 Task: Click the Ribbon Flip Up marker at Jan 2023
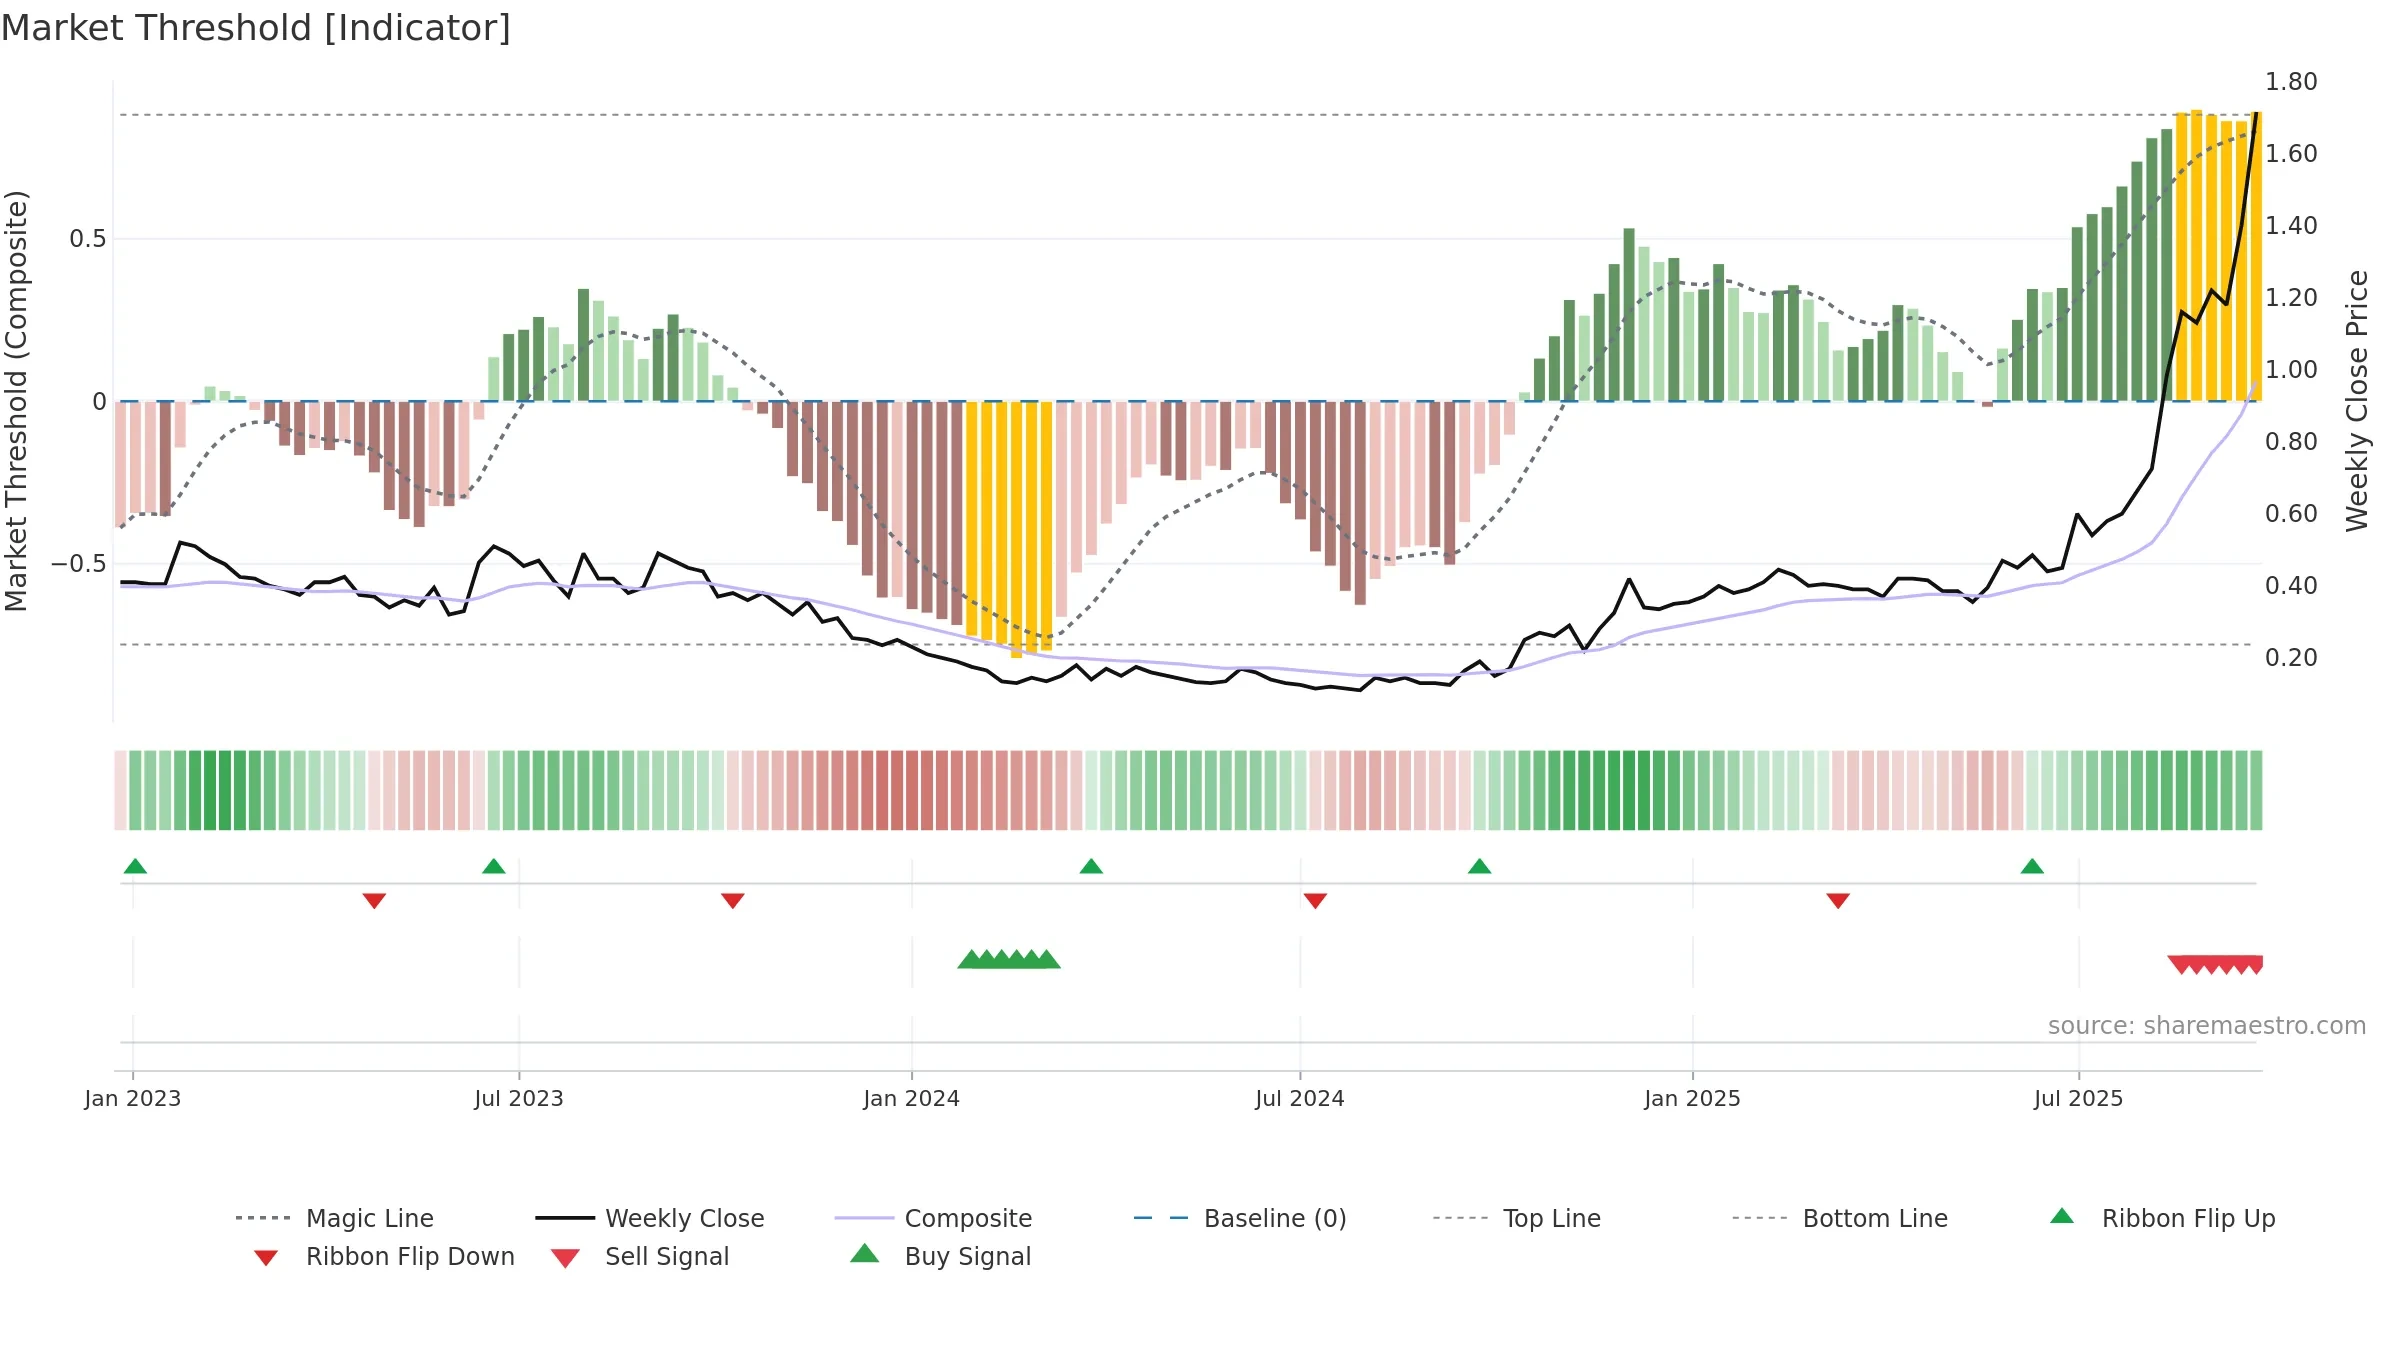coord(135,866)
